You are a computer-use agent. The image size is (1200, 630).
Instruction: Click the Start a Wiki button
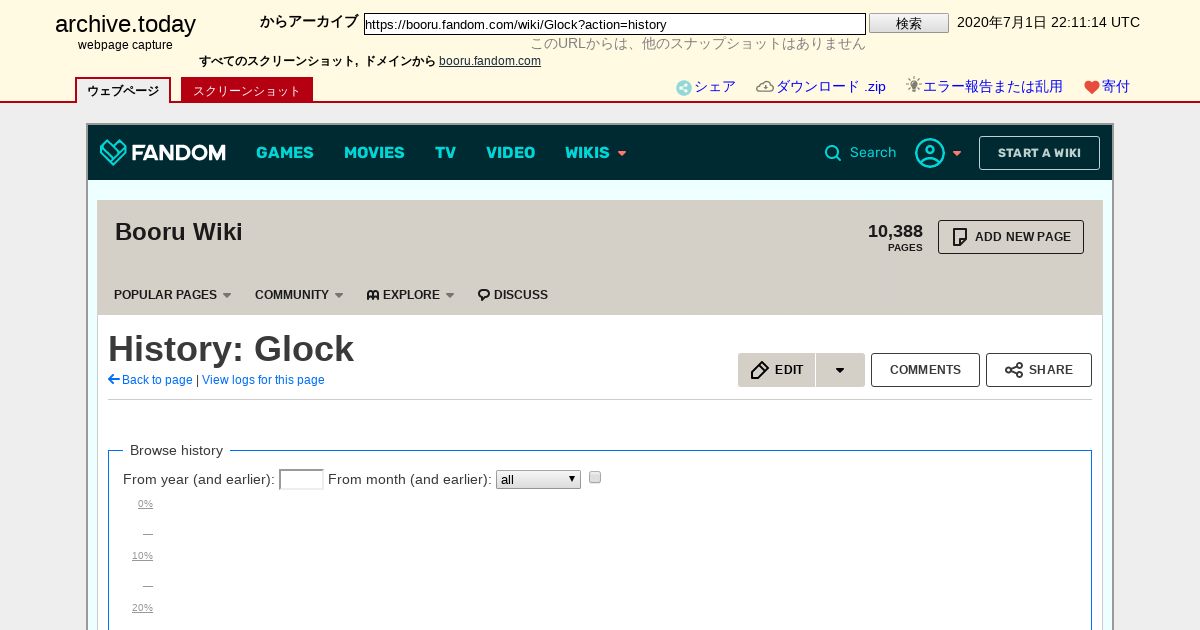[x=1039, y=153]
